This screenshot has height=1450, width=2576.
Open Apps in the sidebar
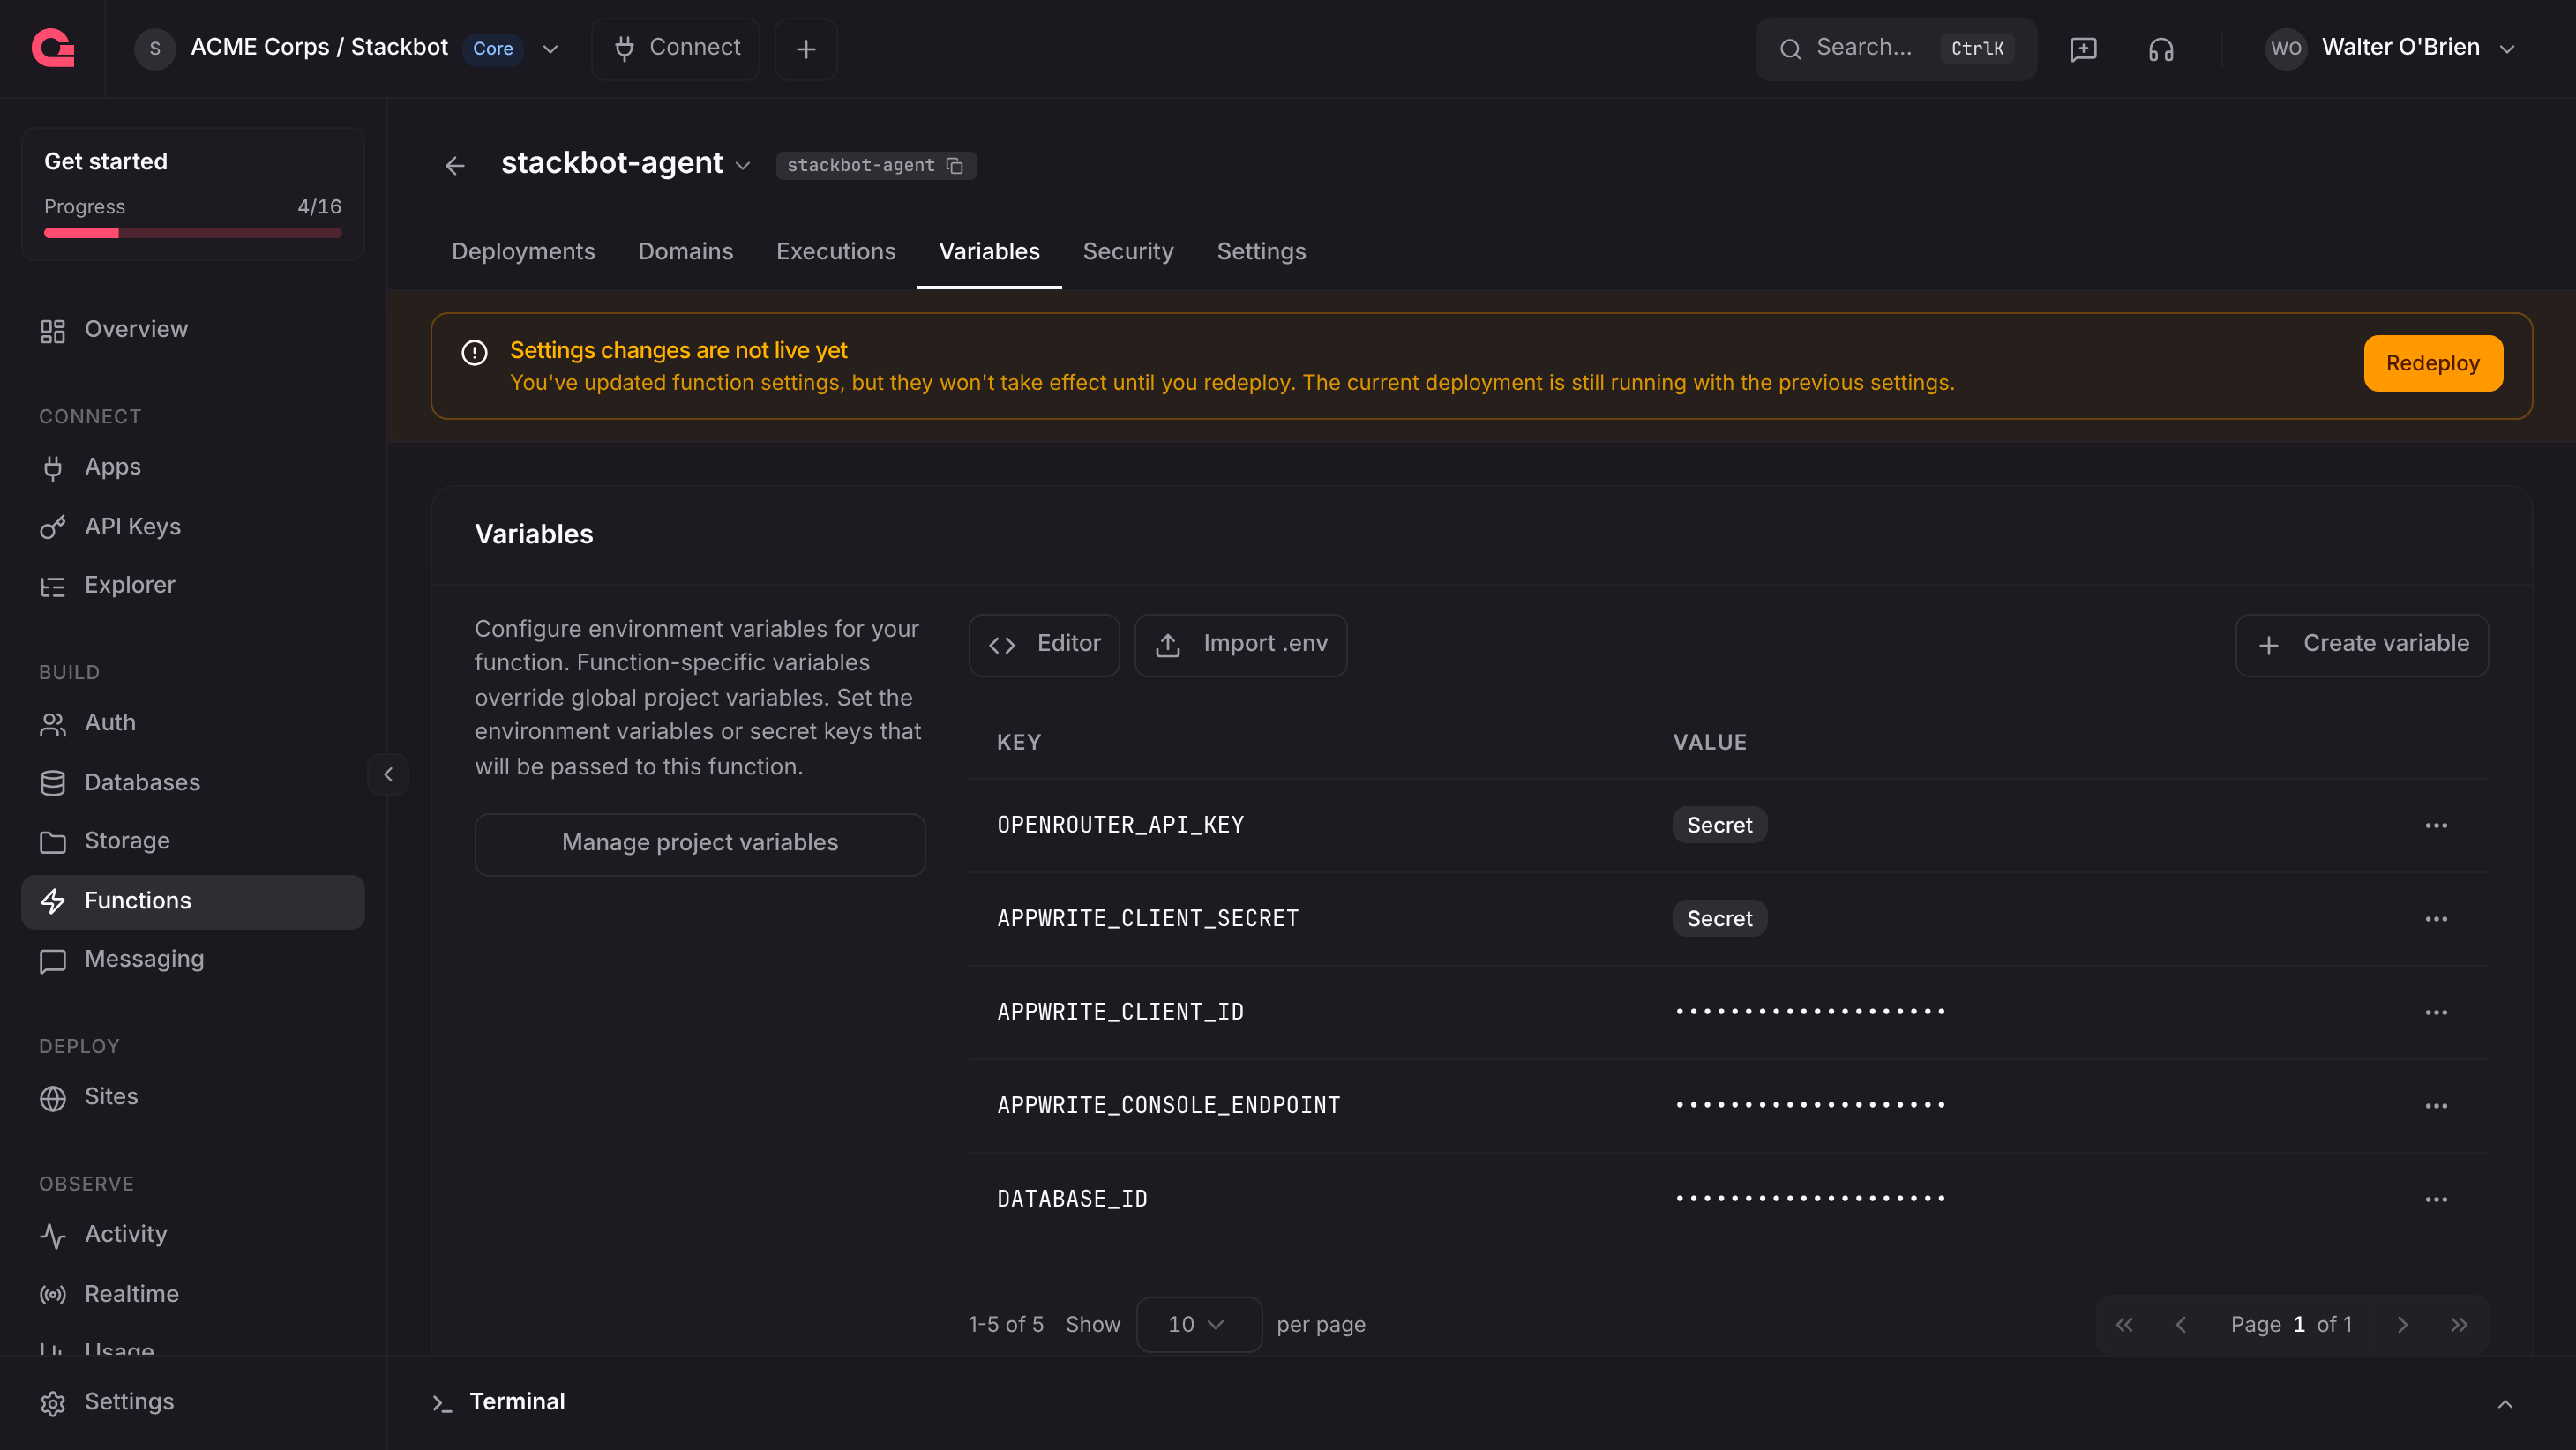193,467
